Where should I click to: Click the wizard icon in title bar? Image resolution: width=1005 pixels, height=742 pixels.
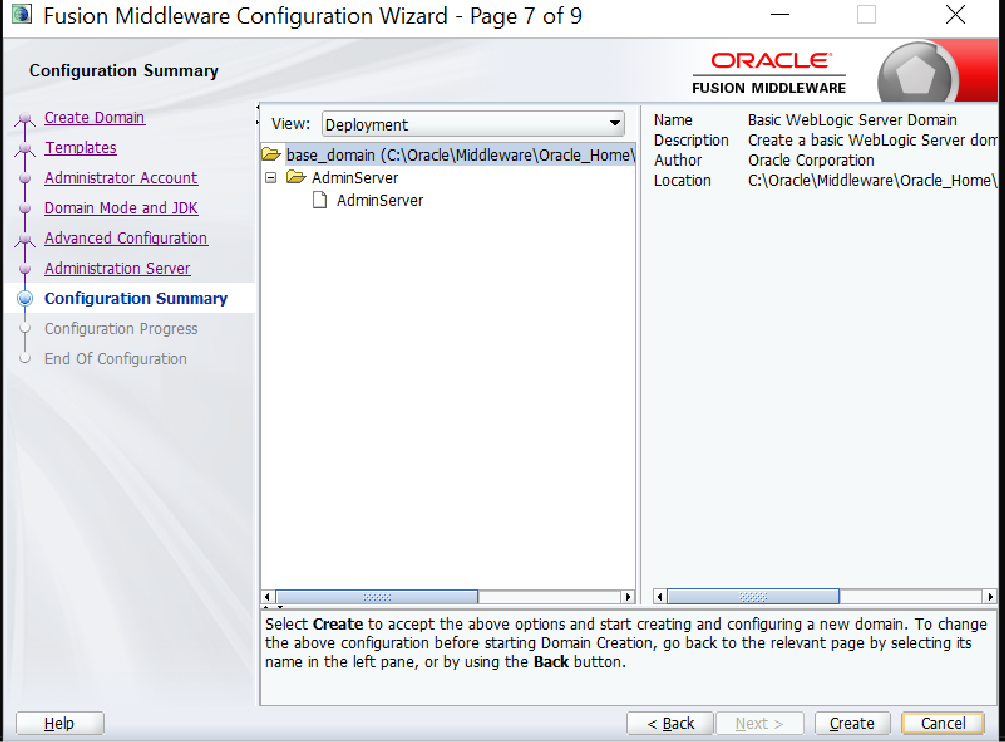click(18, 16)
